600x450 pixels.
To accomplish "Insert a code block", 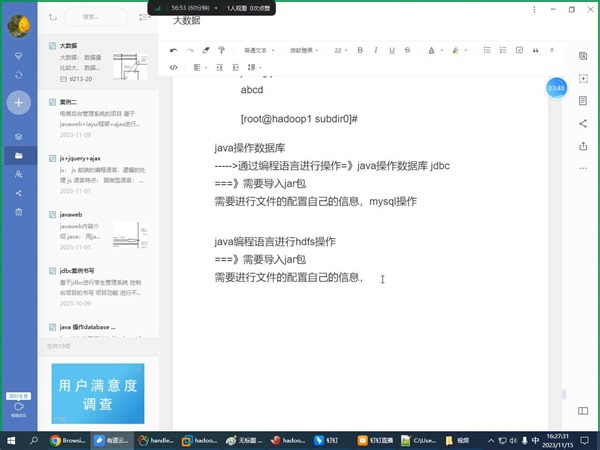I will point(173,67).
